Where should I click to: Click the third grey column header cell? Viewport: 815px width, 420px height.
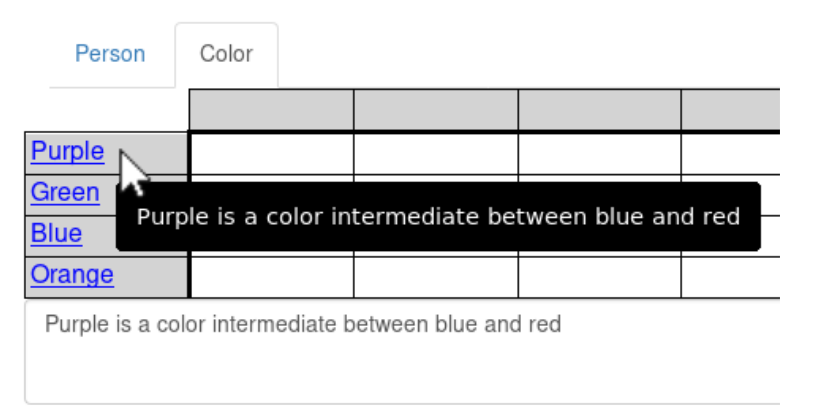(x=600, y=110)
